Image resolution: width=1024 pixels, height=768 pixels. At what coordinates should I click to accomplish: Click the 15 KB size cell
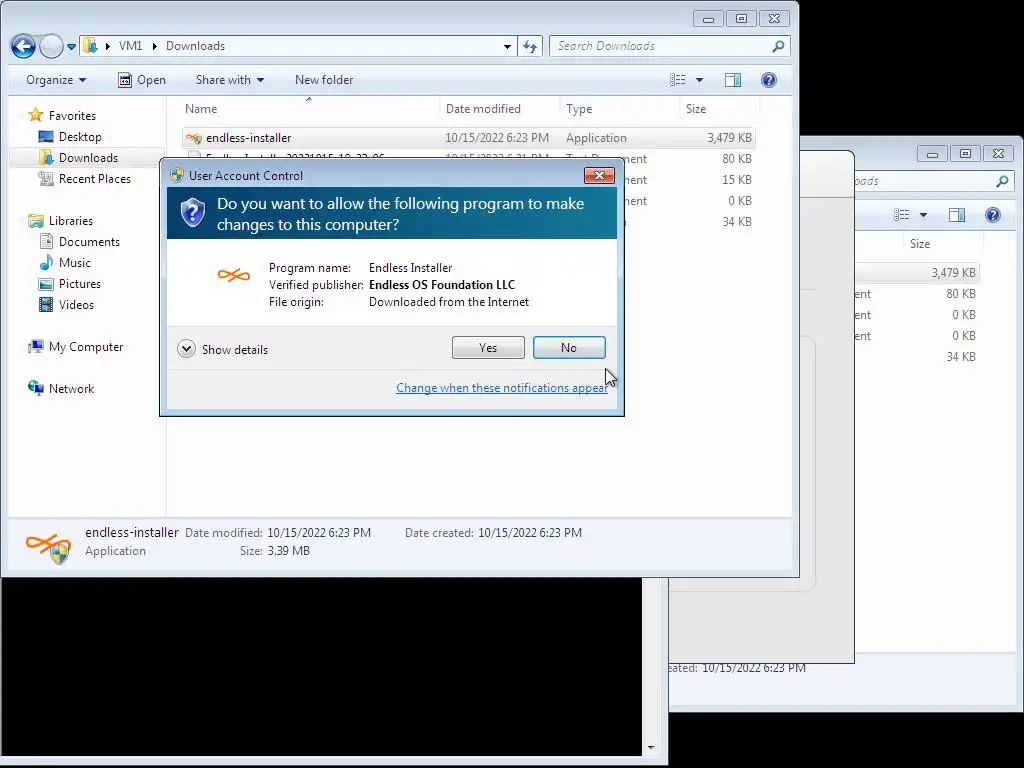pos(737,180)
